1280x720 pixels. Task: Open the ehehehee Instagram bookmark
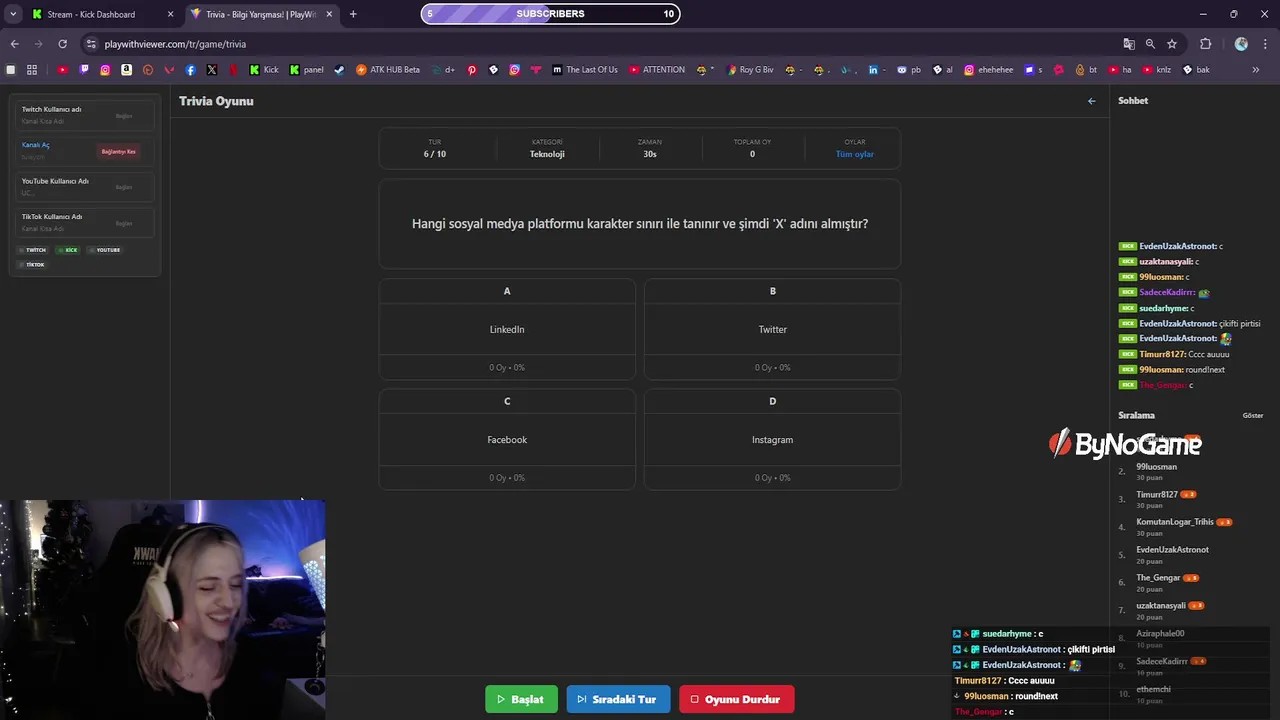[987, 70]
